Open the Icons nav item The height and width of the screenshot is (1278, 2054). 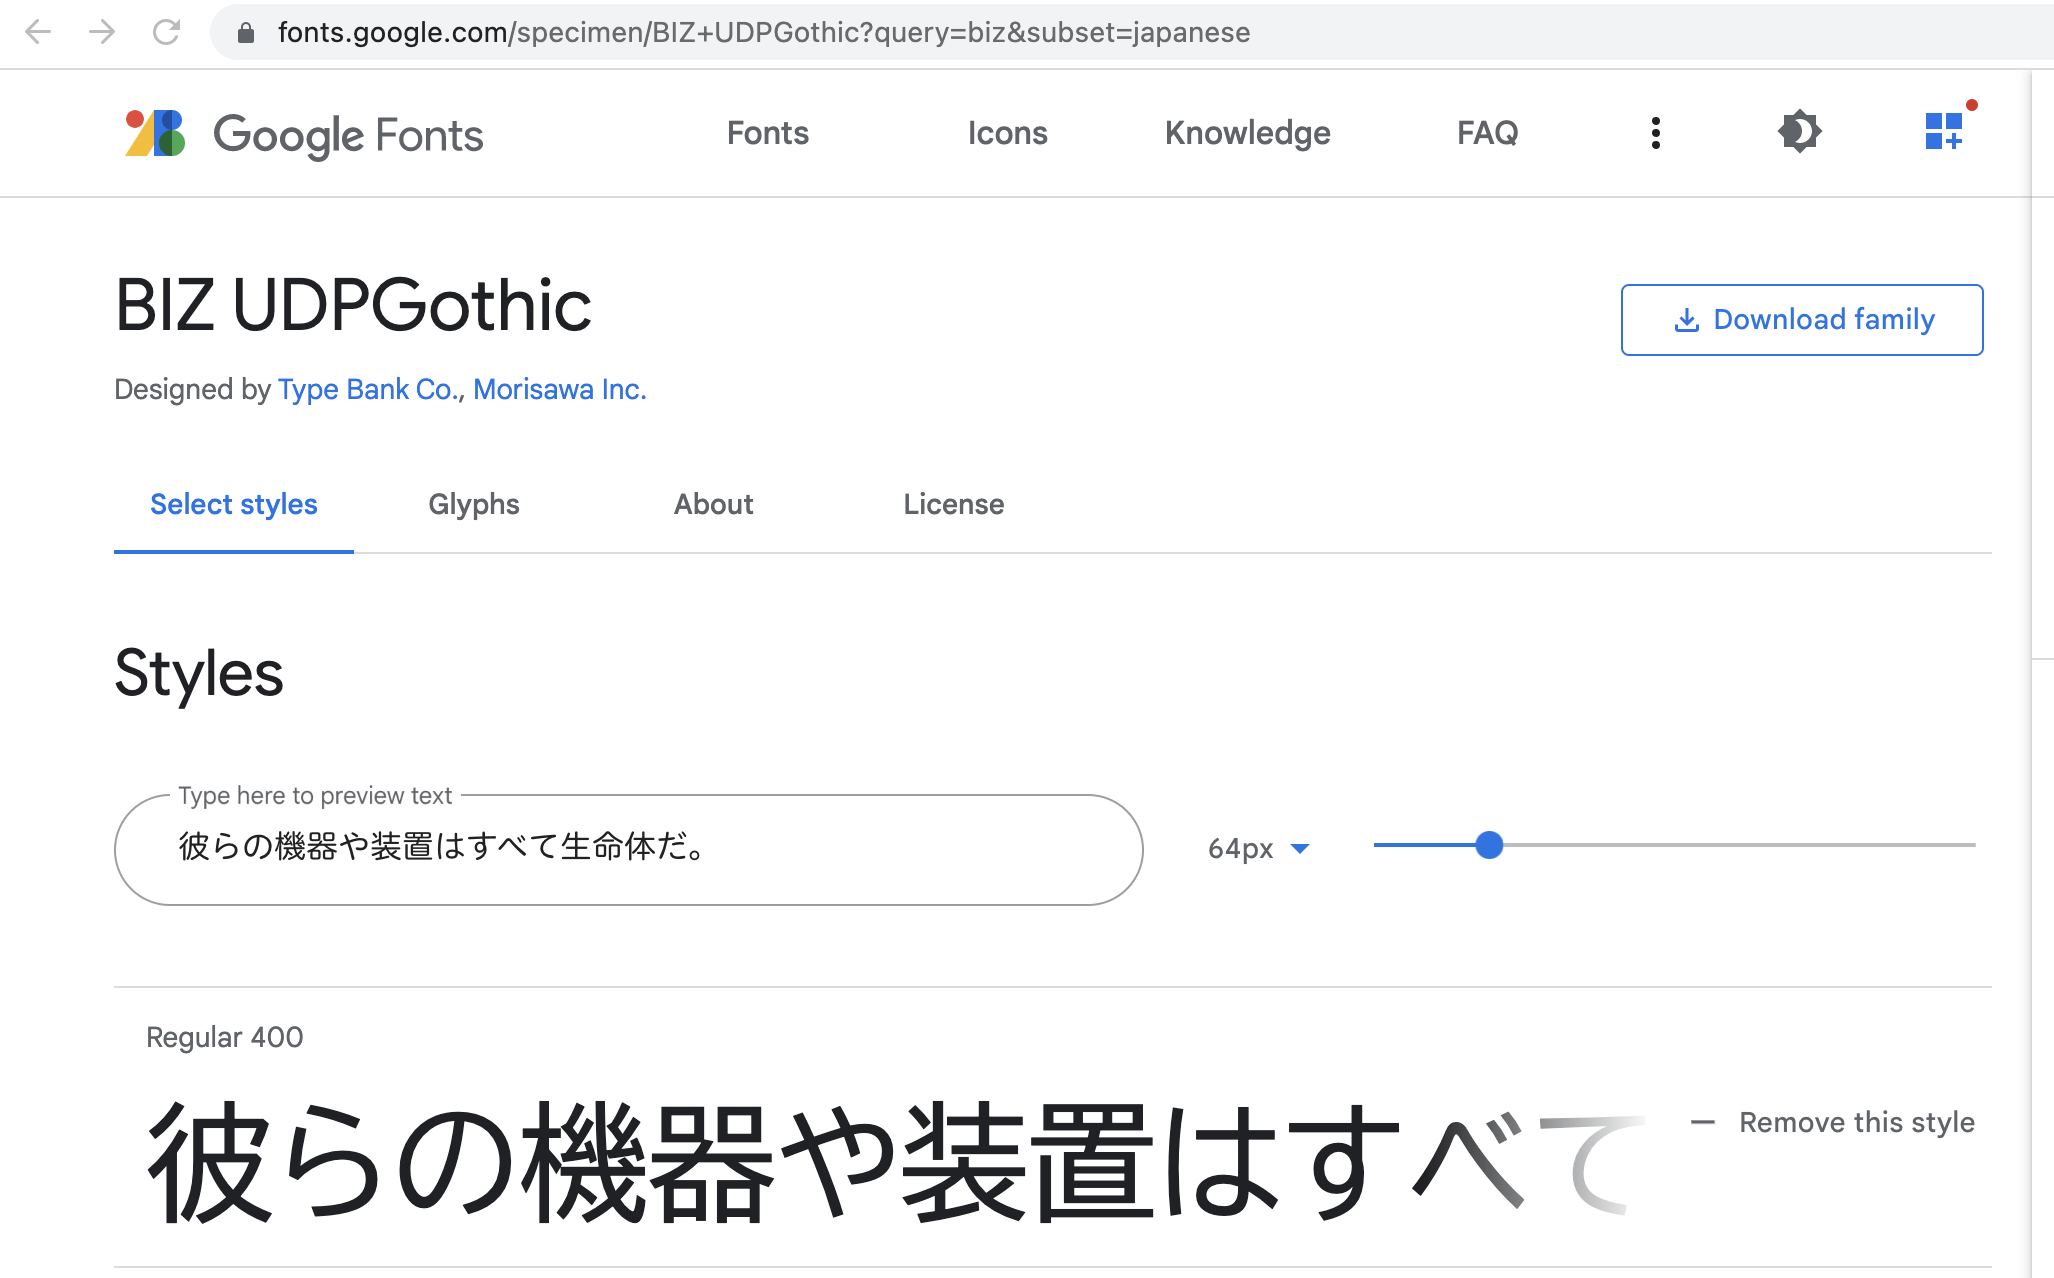(x=1007, y=133)
